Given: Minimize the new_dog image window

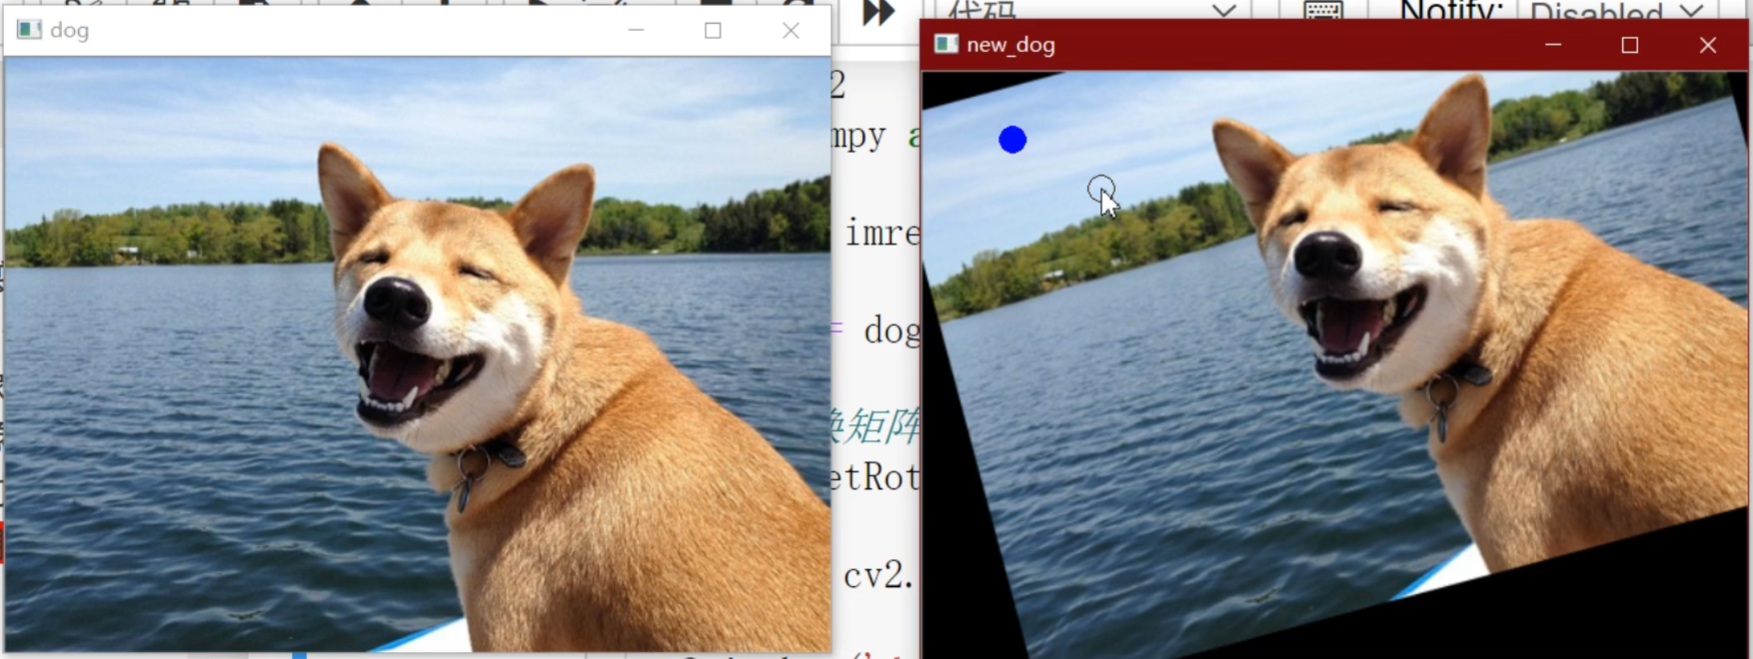Looking at the screenshot, I should (x=1553, y=45).
